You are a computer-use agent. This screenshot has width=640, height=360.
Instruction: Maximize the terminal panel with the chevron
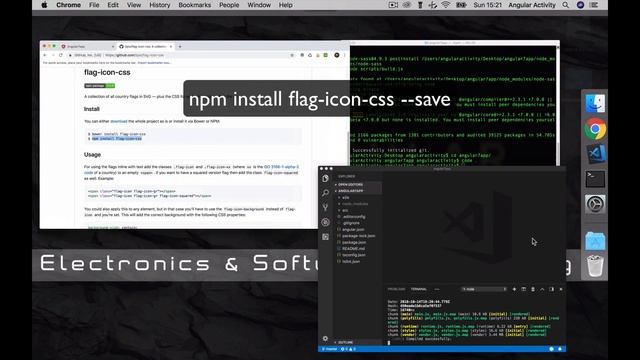pyautogui.click(x=542, y=289)
